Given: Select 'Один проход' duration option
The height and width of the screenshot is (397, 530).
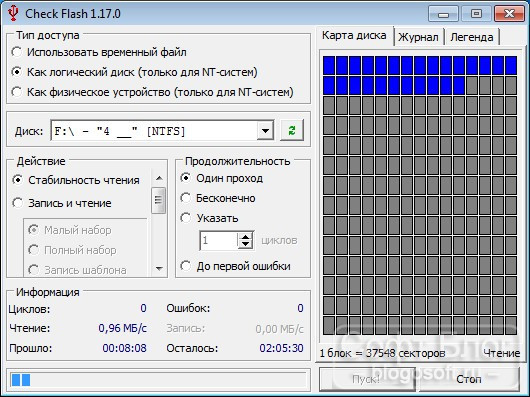Looking at the screenshot, I should coord(222,178).
